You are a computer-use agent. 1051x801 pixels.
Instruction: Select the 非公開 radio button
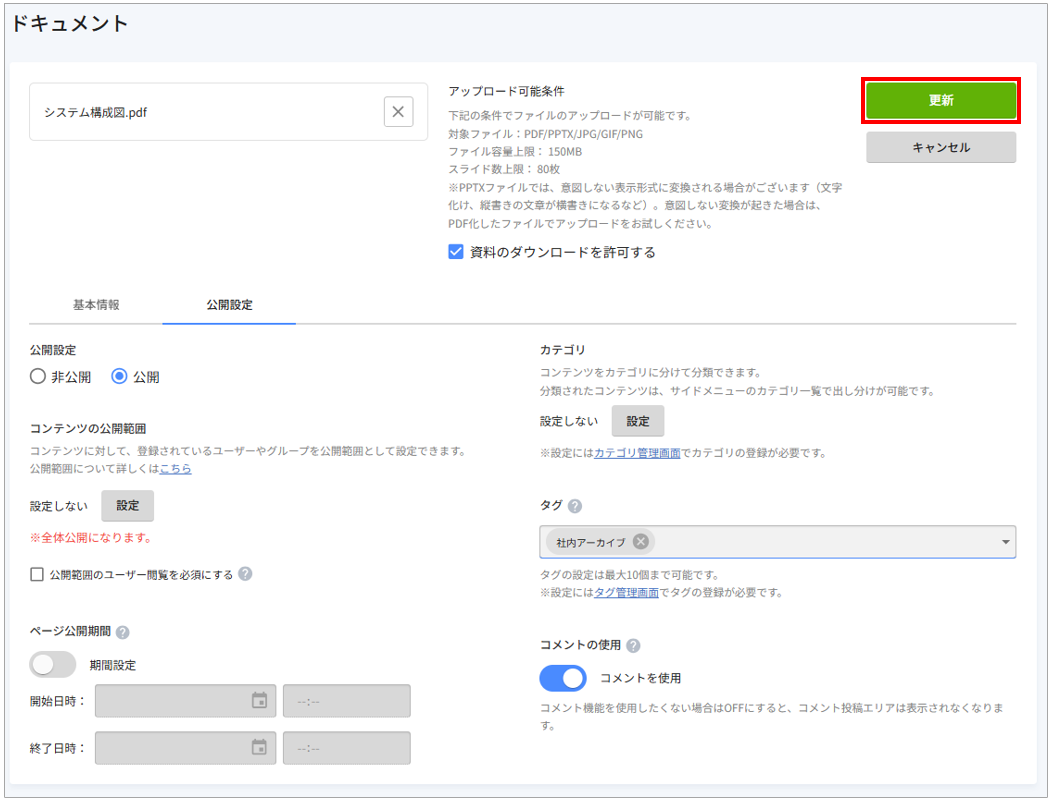[38, 377]
